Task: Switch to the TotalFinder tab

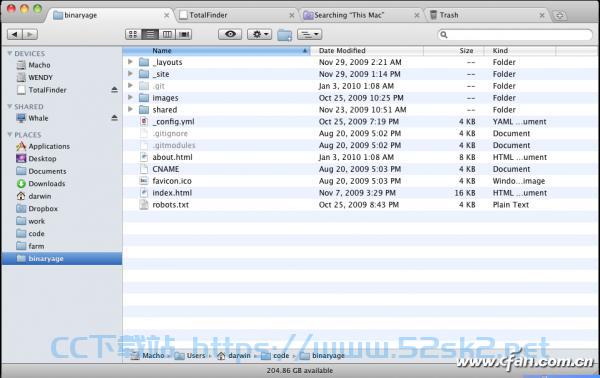Action: [x=236, y=15]
